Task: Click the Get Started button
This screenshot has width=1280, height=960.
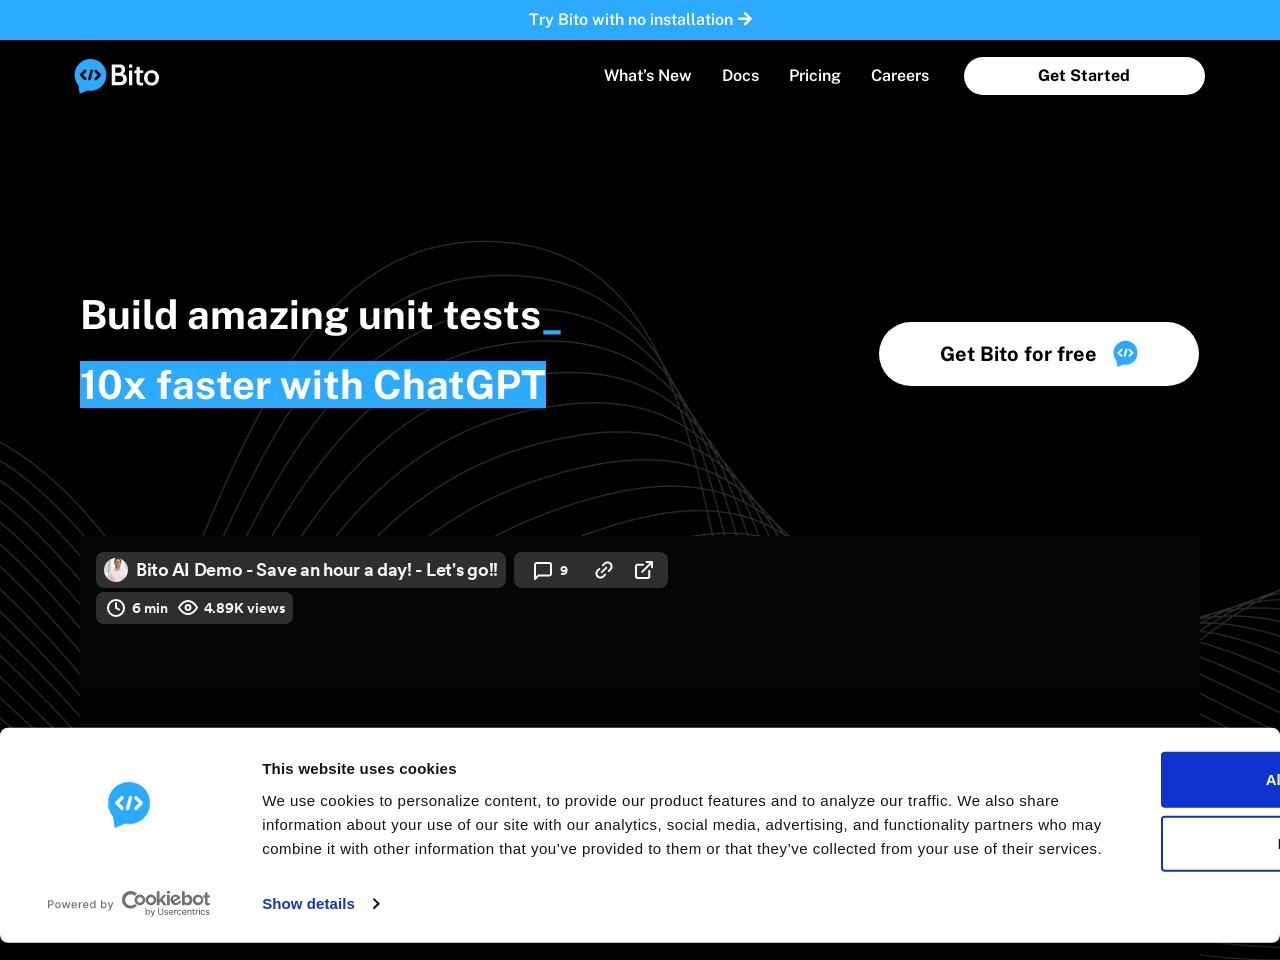Action: [x=1084, y=76]
